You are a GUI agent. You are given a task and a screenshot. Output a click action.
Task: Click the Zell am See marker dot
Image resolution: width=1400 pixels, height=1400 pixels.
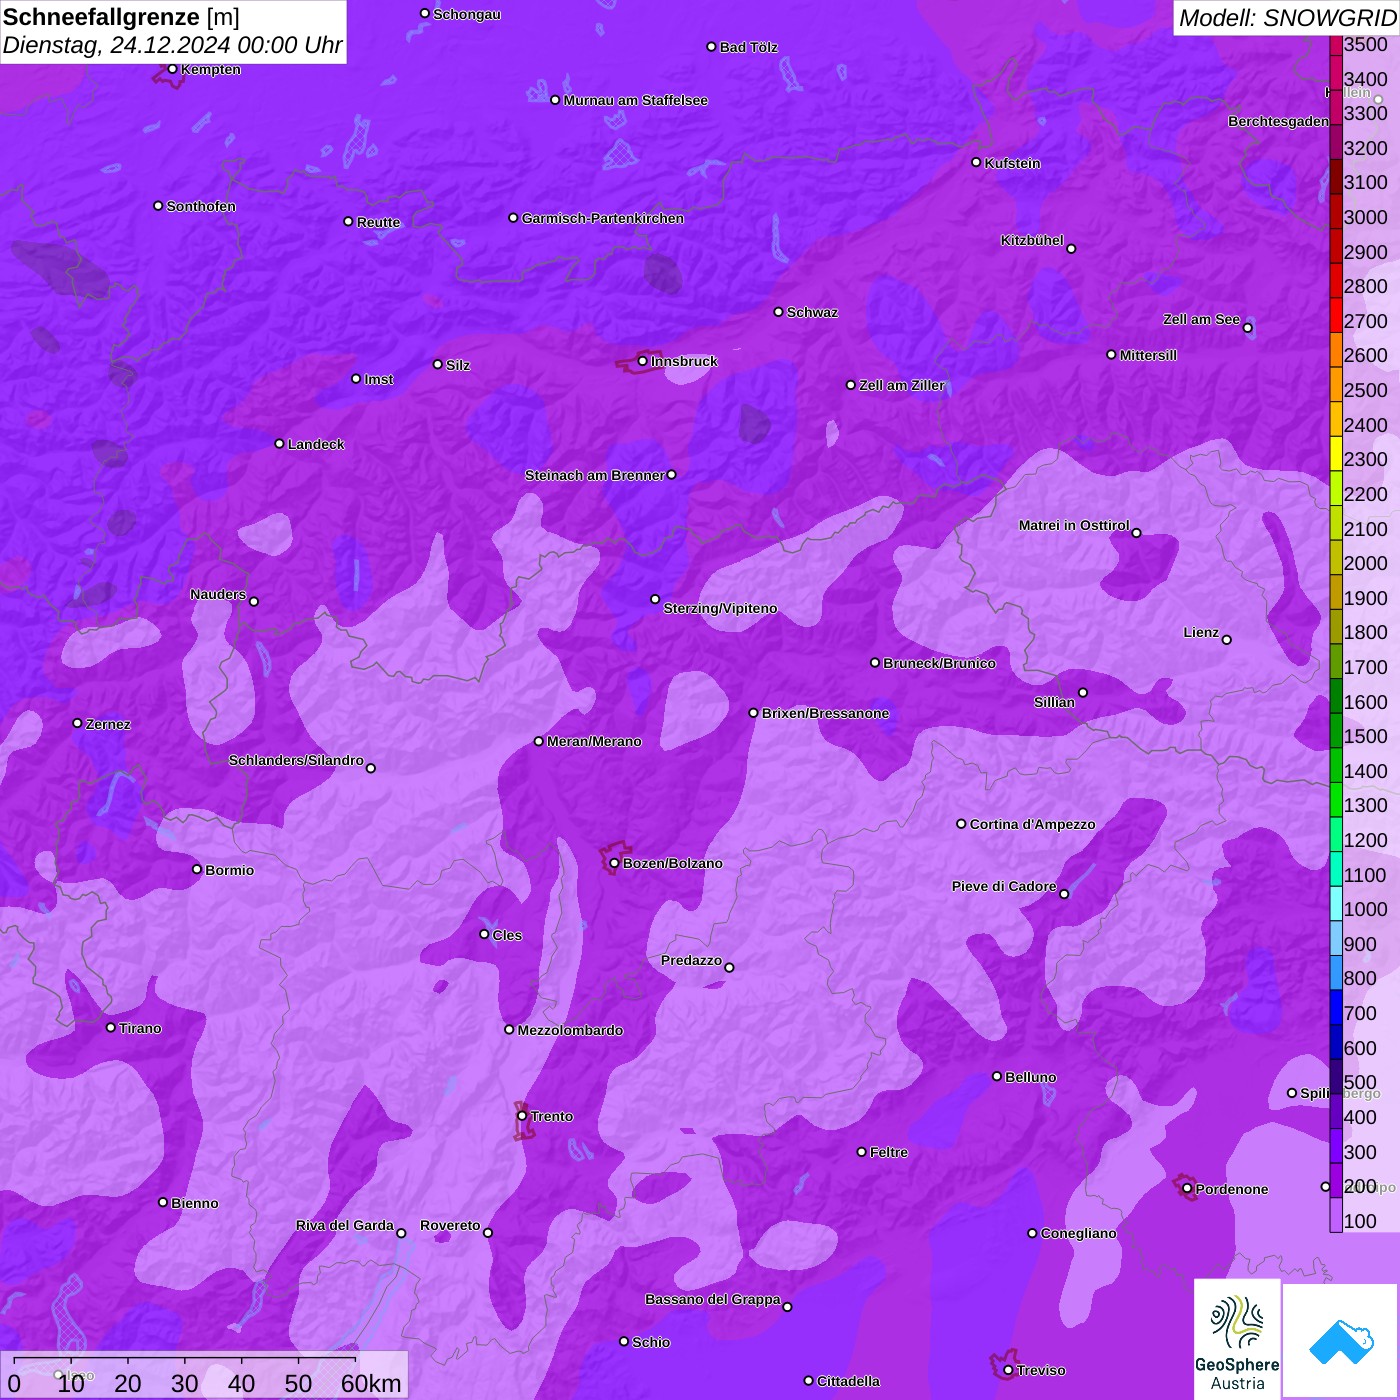(1248, 328)
